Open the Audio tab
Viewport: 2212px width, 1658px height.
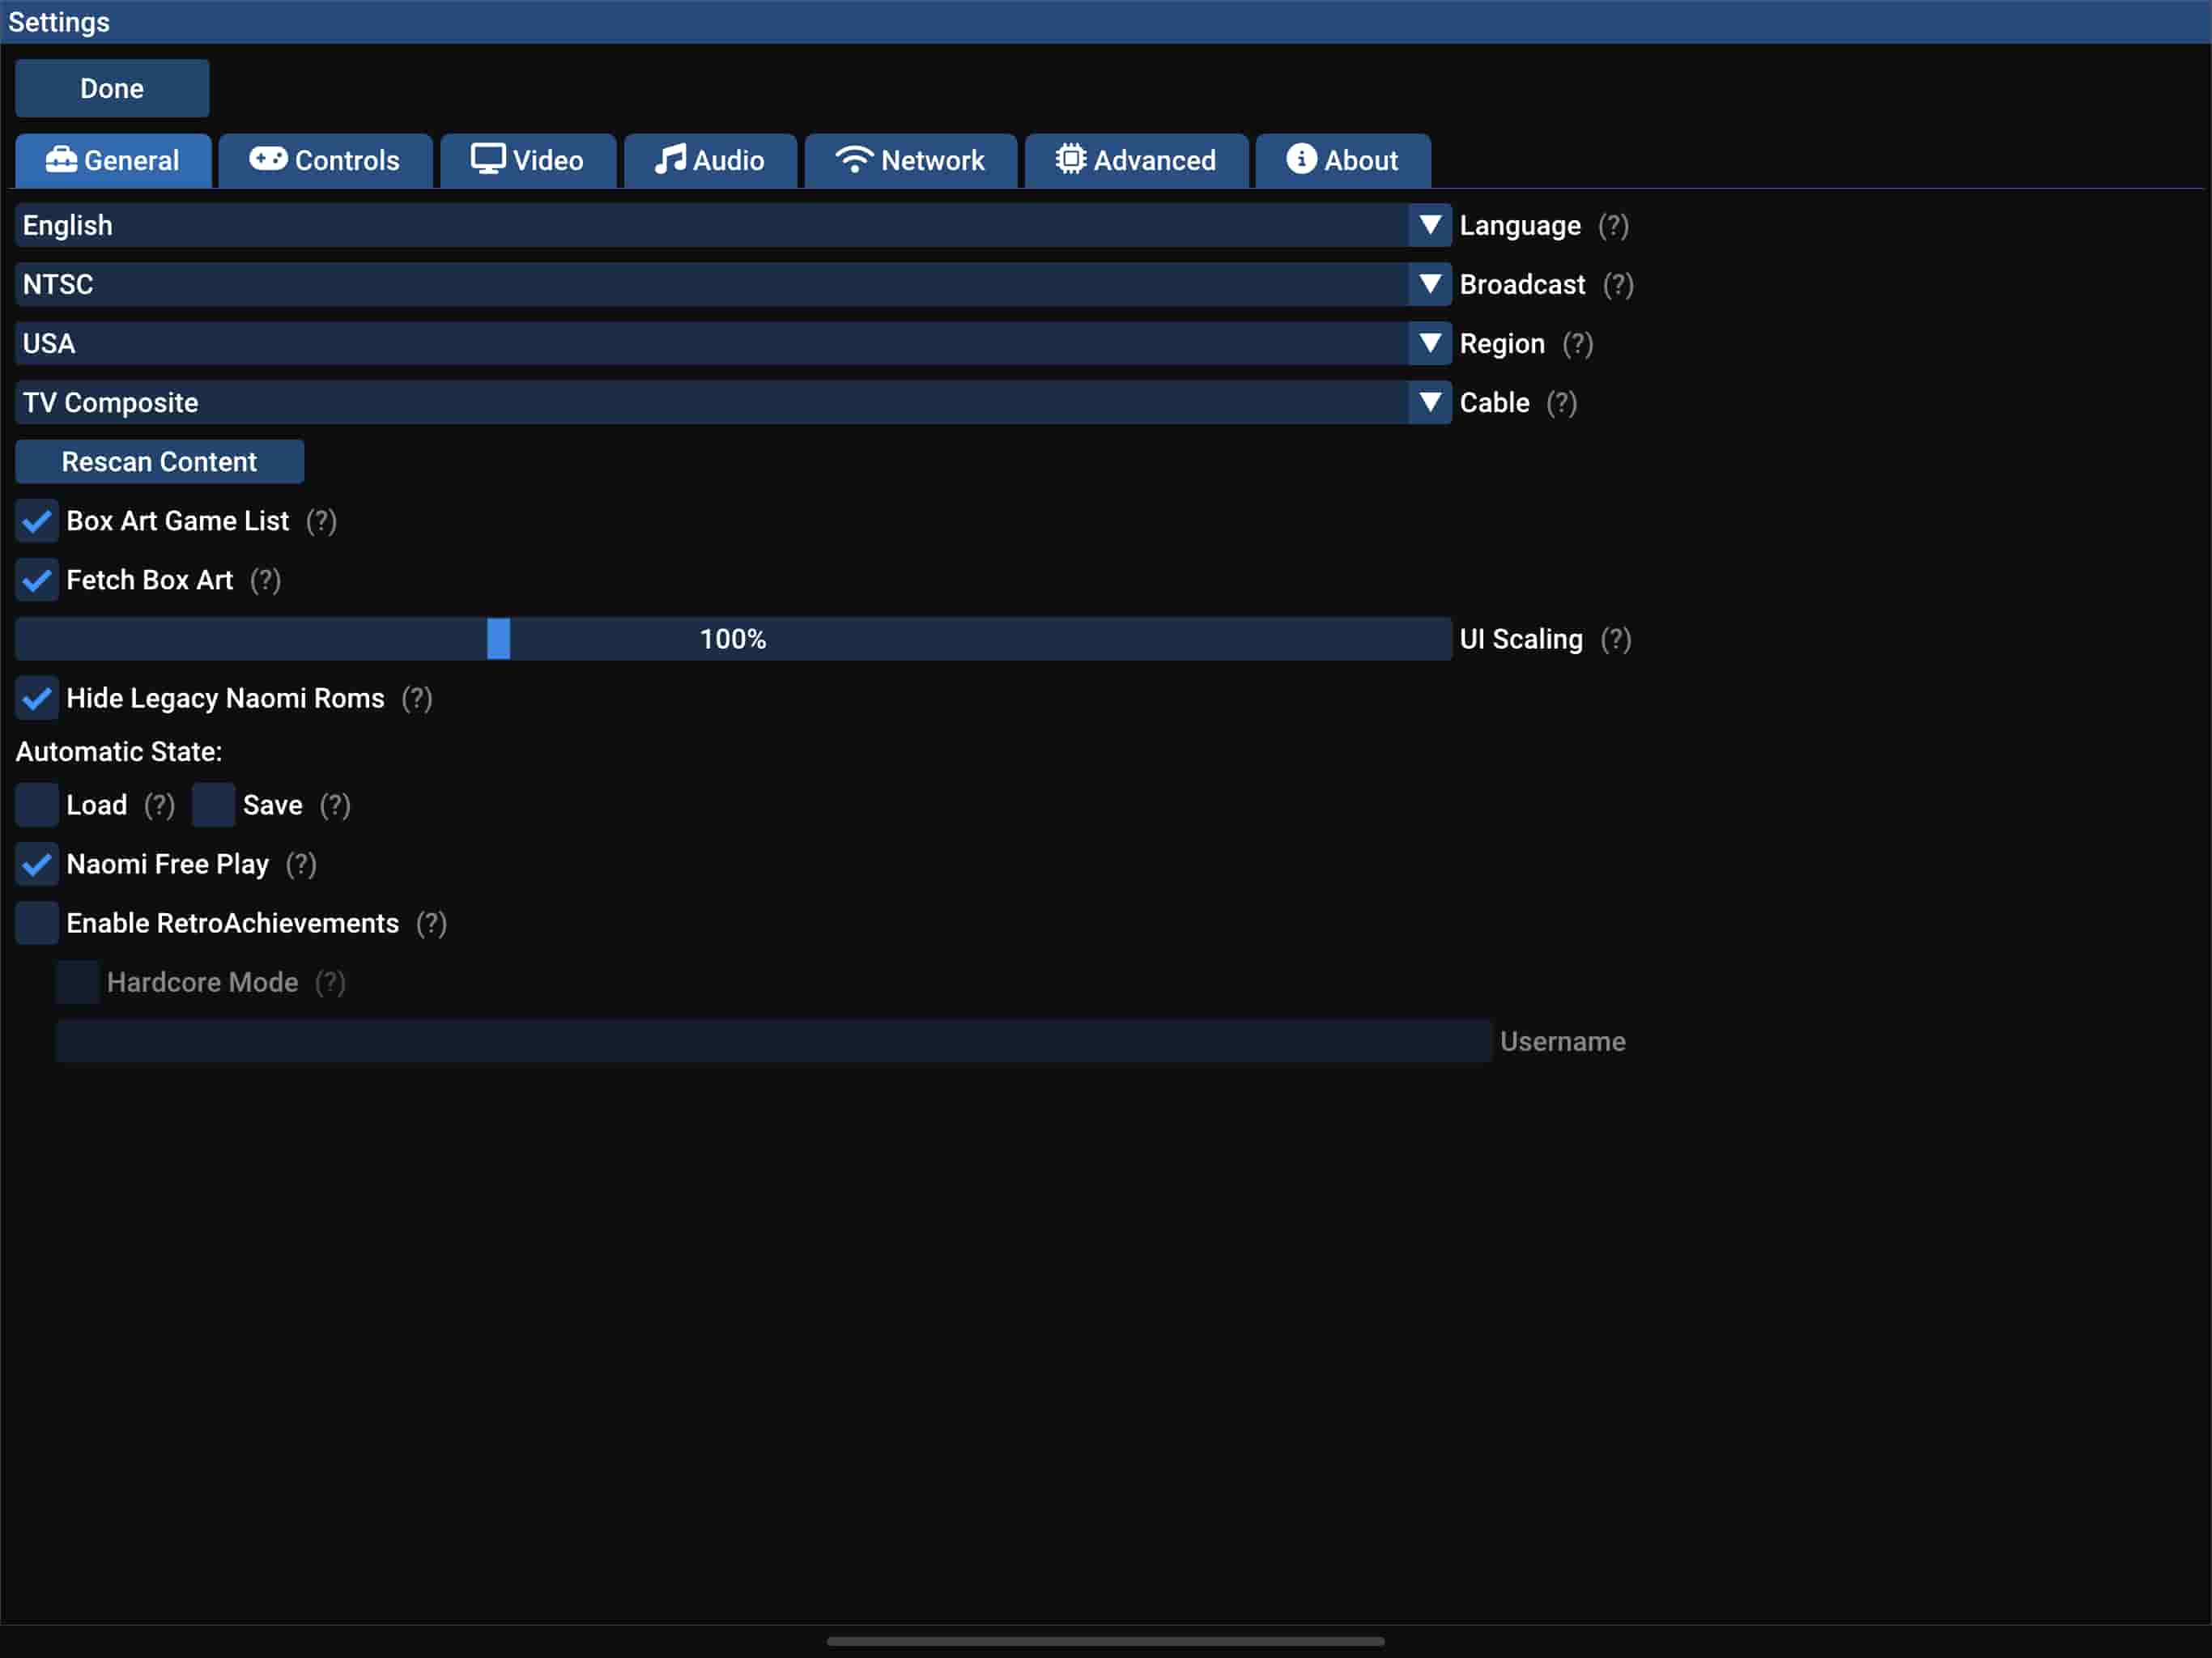click(x=710, y=160)
